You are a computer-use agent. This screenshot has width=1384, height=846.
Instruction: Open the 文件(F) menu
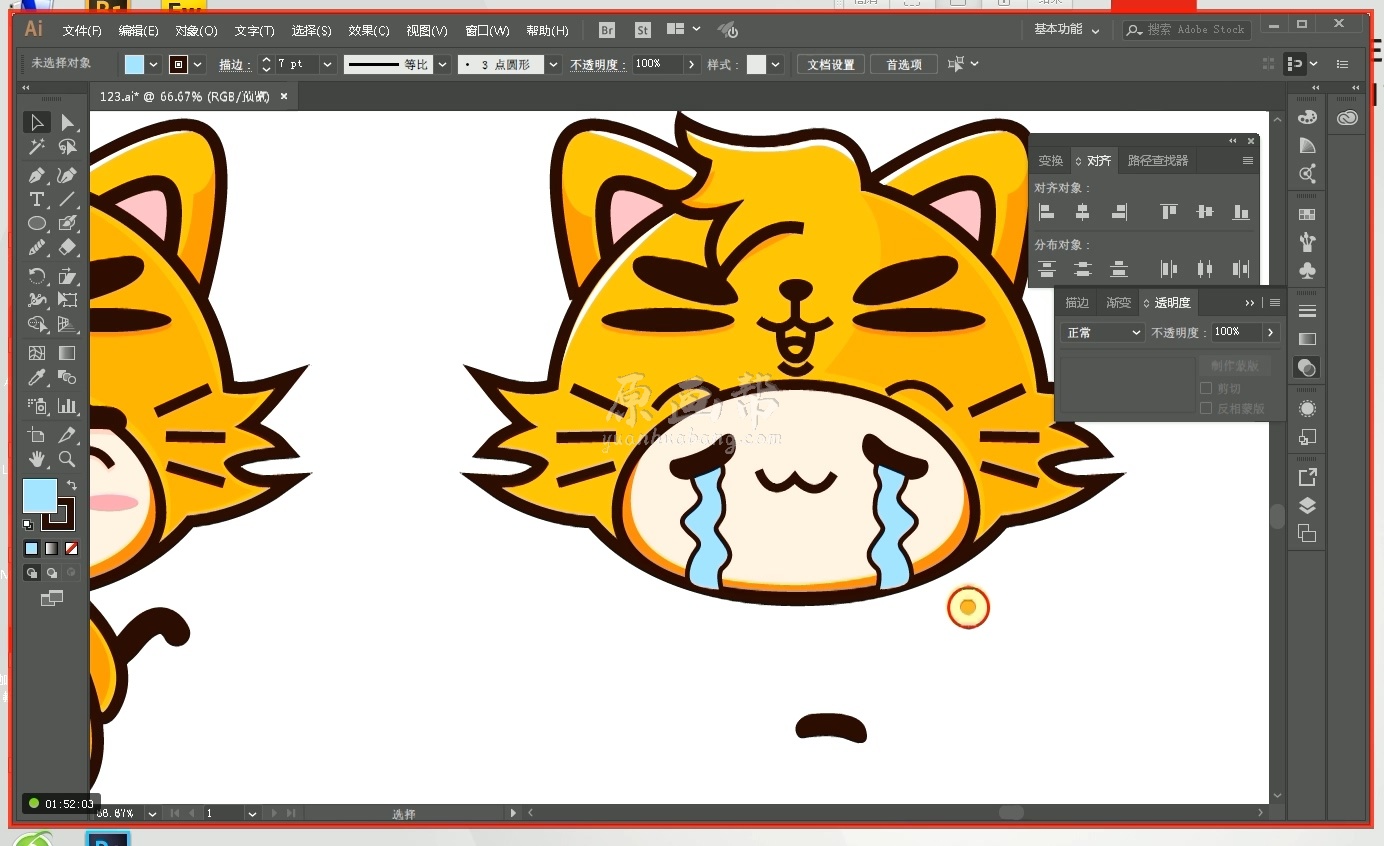(82, 31)
